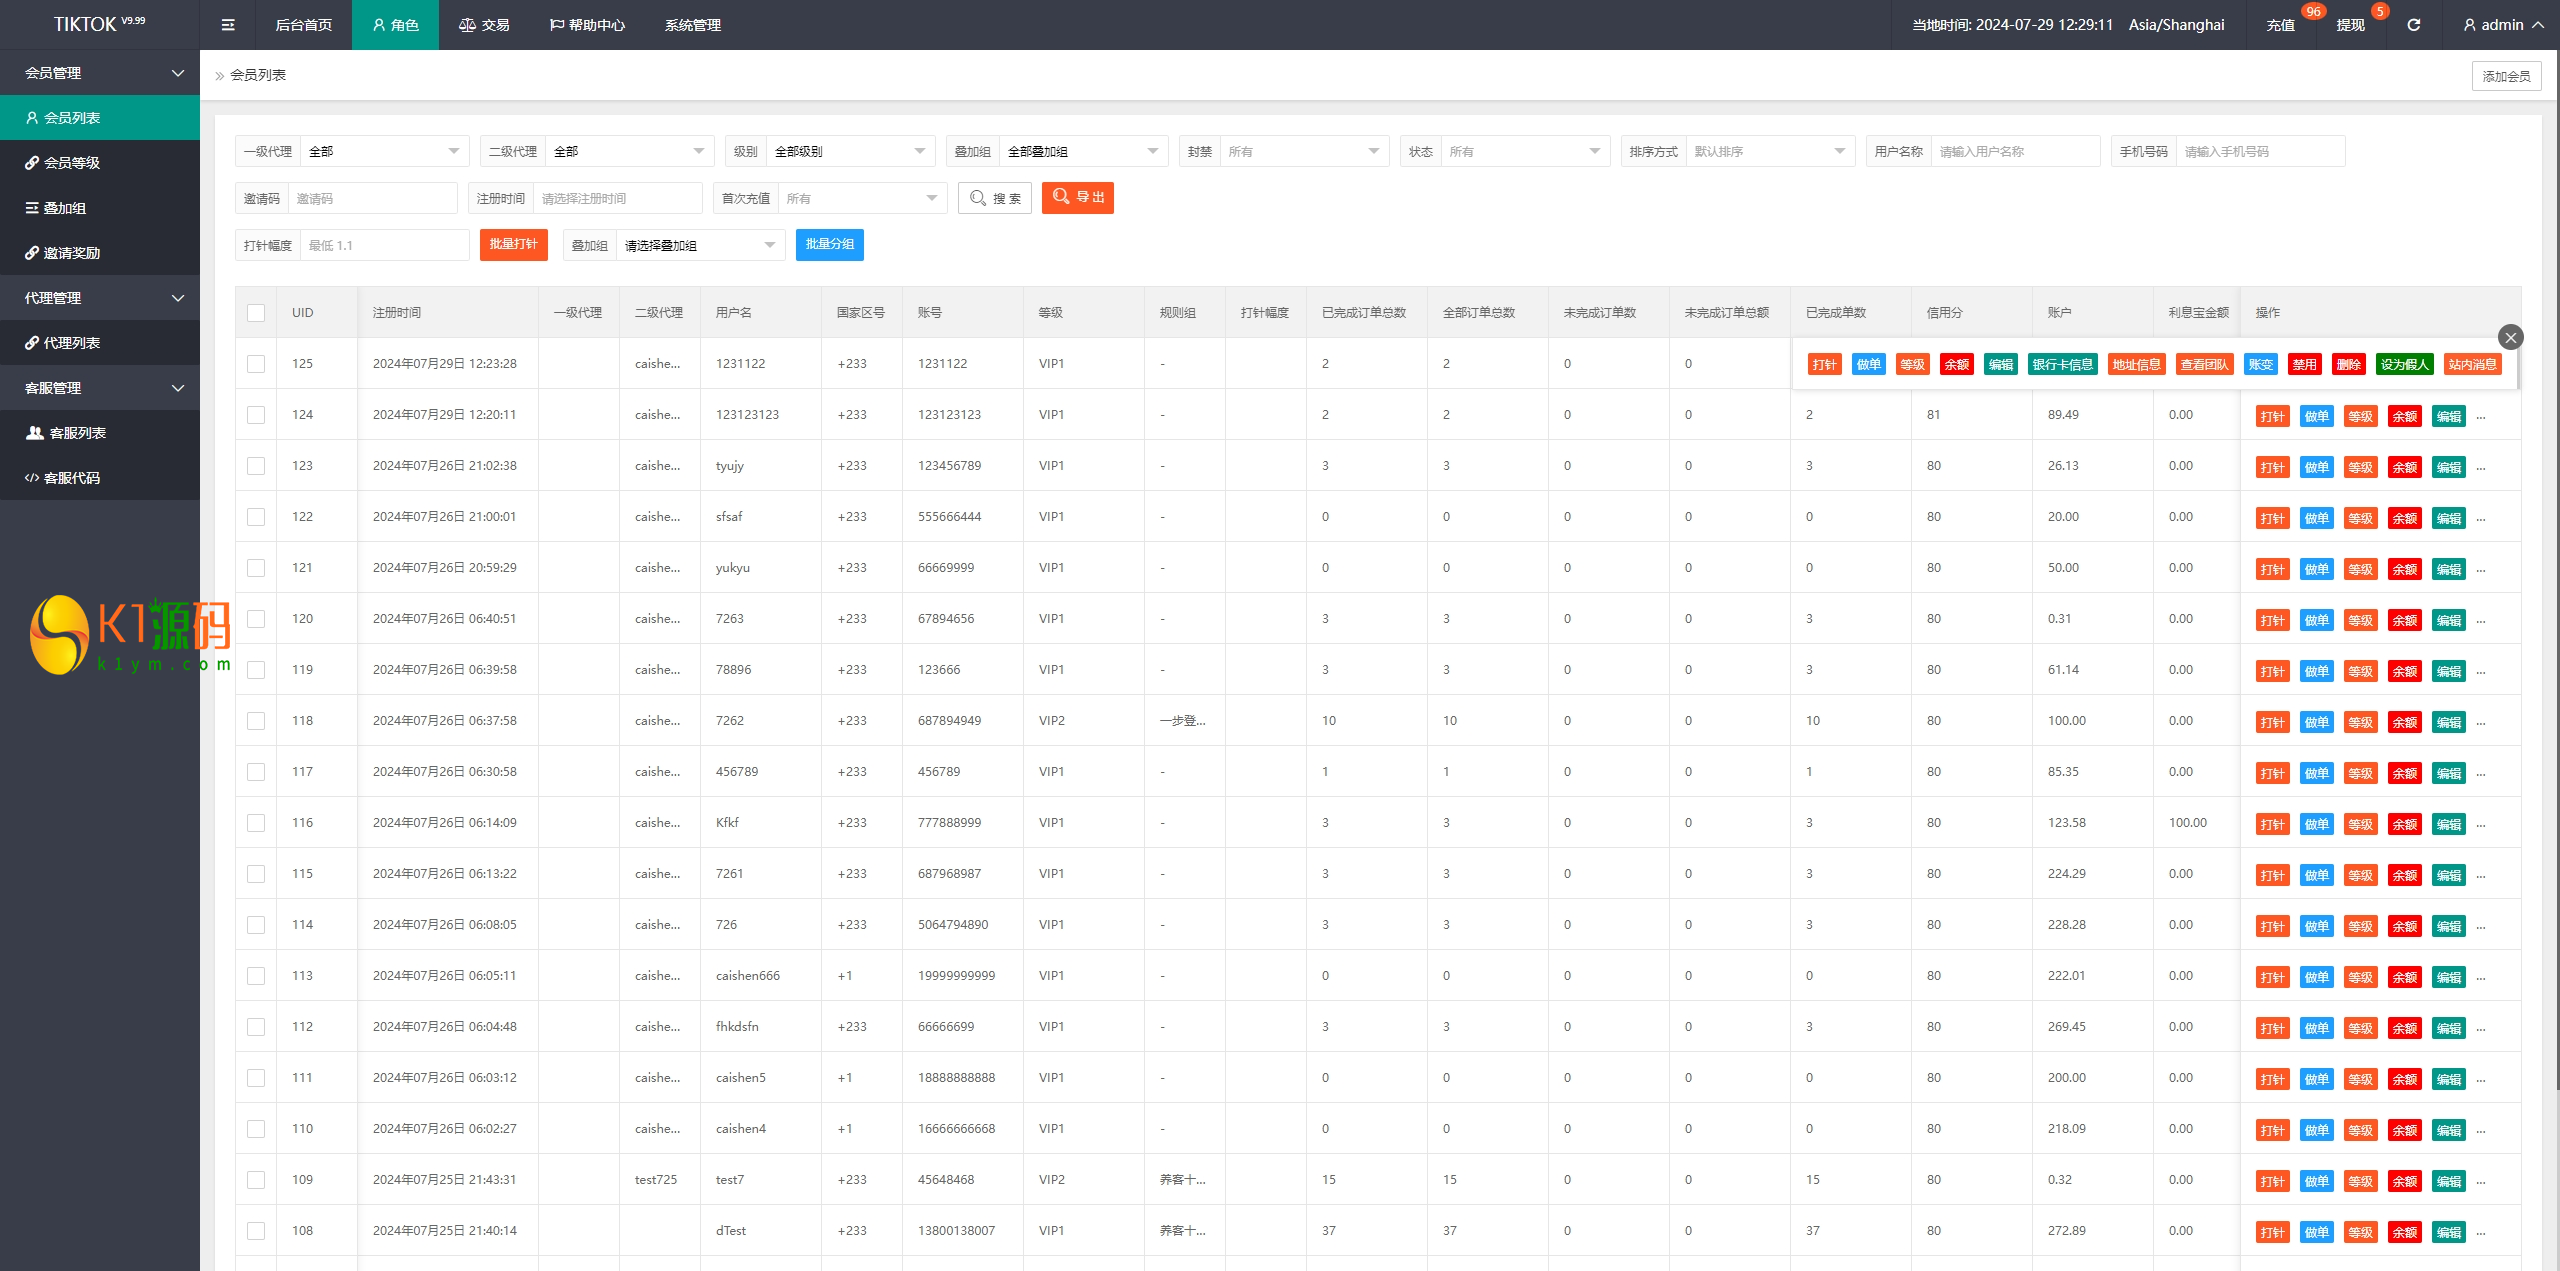Click the refresh icon in top bar

[2413, 25]
